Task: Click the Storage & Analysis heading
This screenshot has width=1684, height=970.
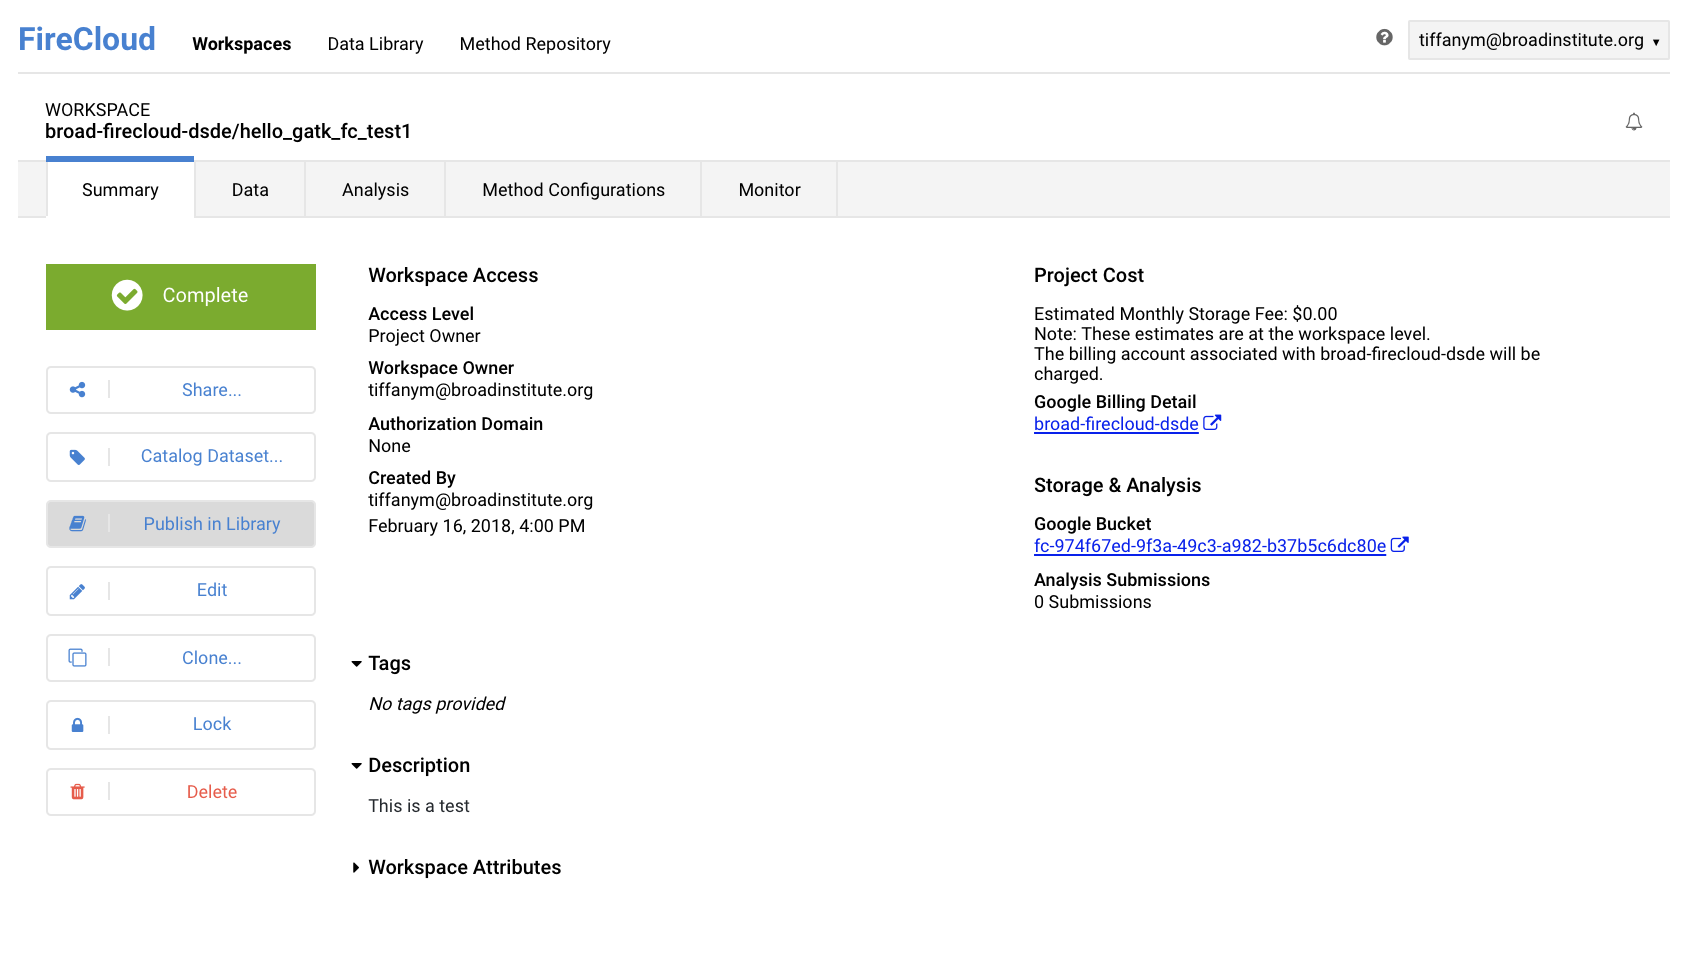Action: pos(1118,486)
